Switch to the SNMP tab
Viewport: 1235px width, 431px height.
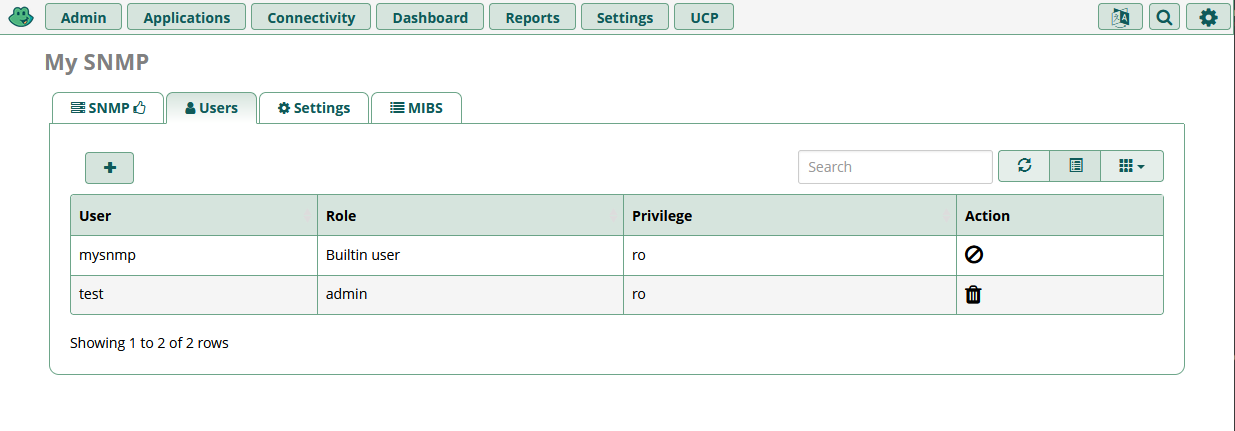(108, 108)
